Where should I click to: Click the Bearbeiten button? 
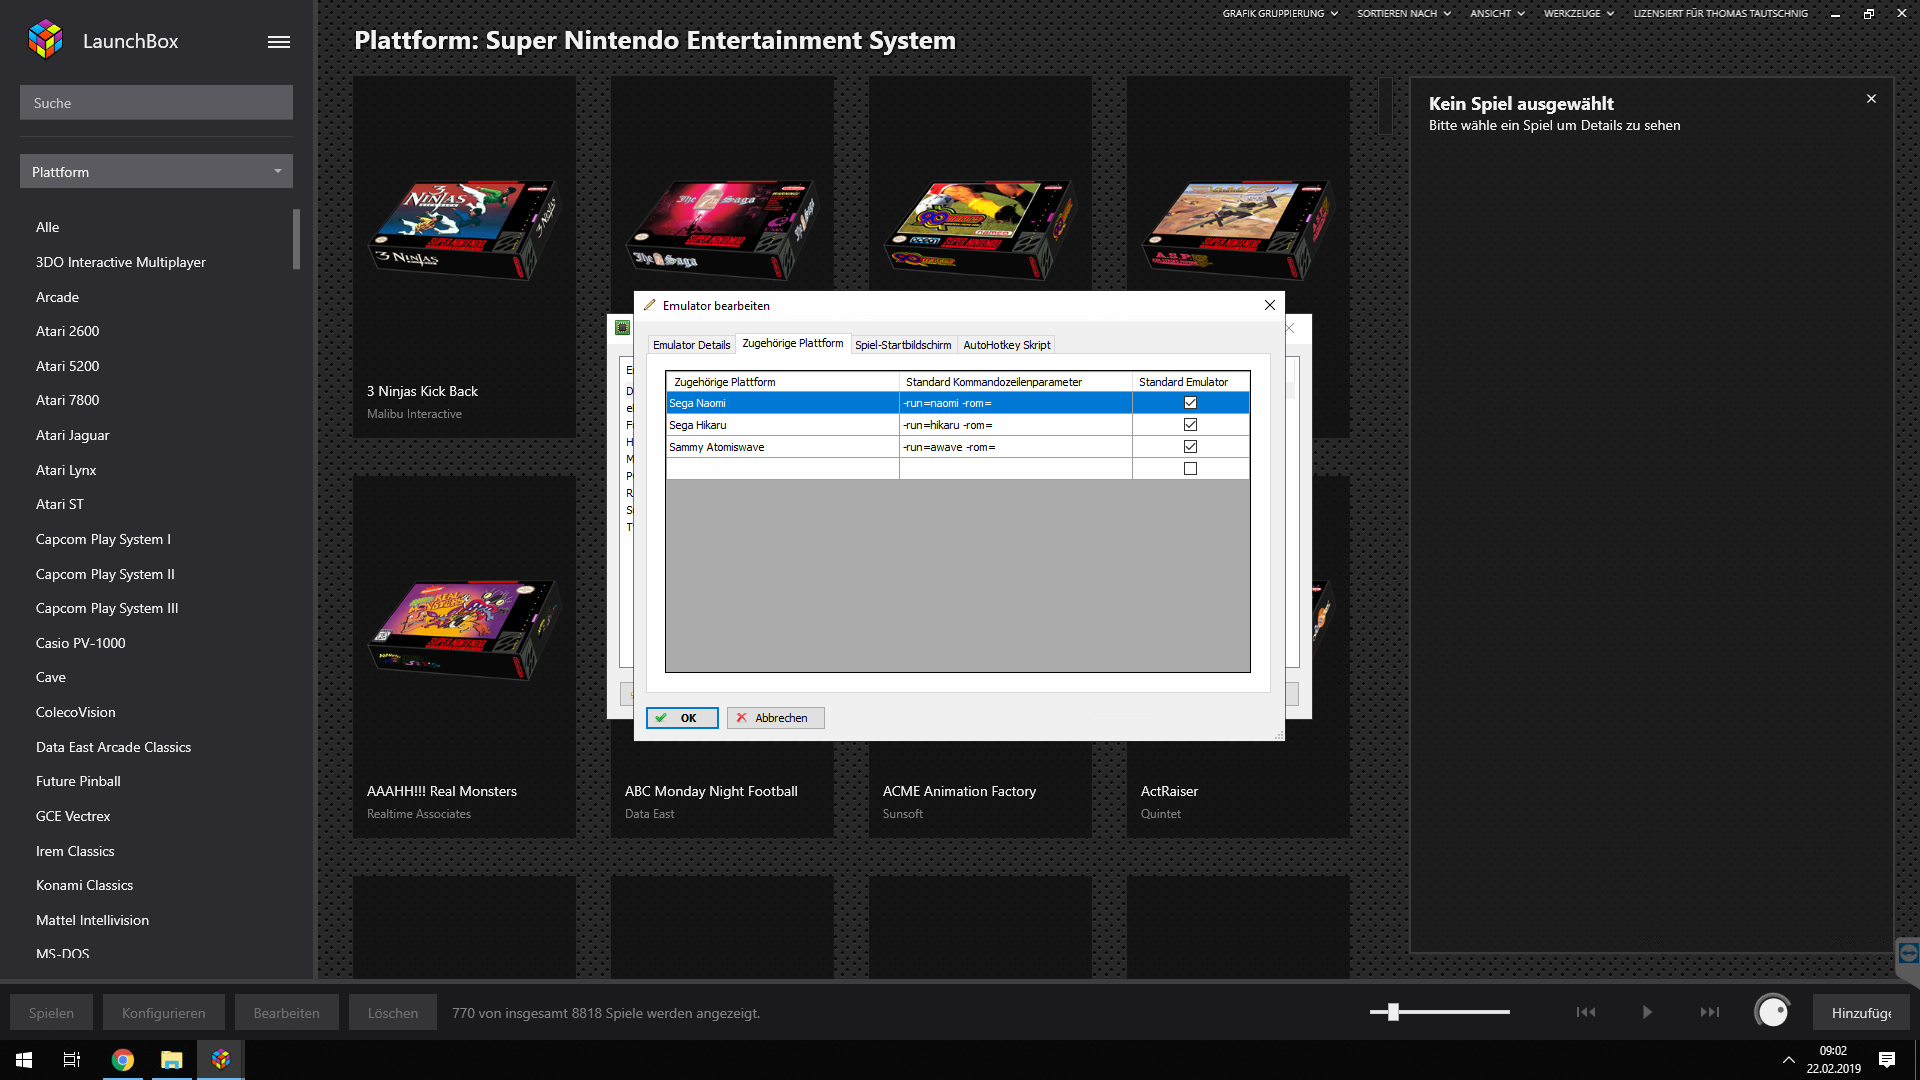click(x=287, y=1013)
